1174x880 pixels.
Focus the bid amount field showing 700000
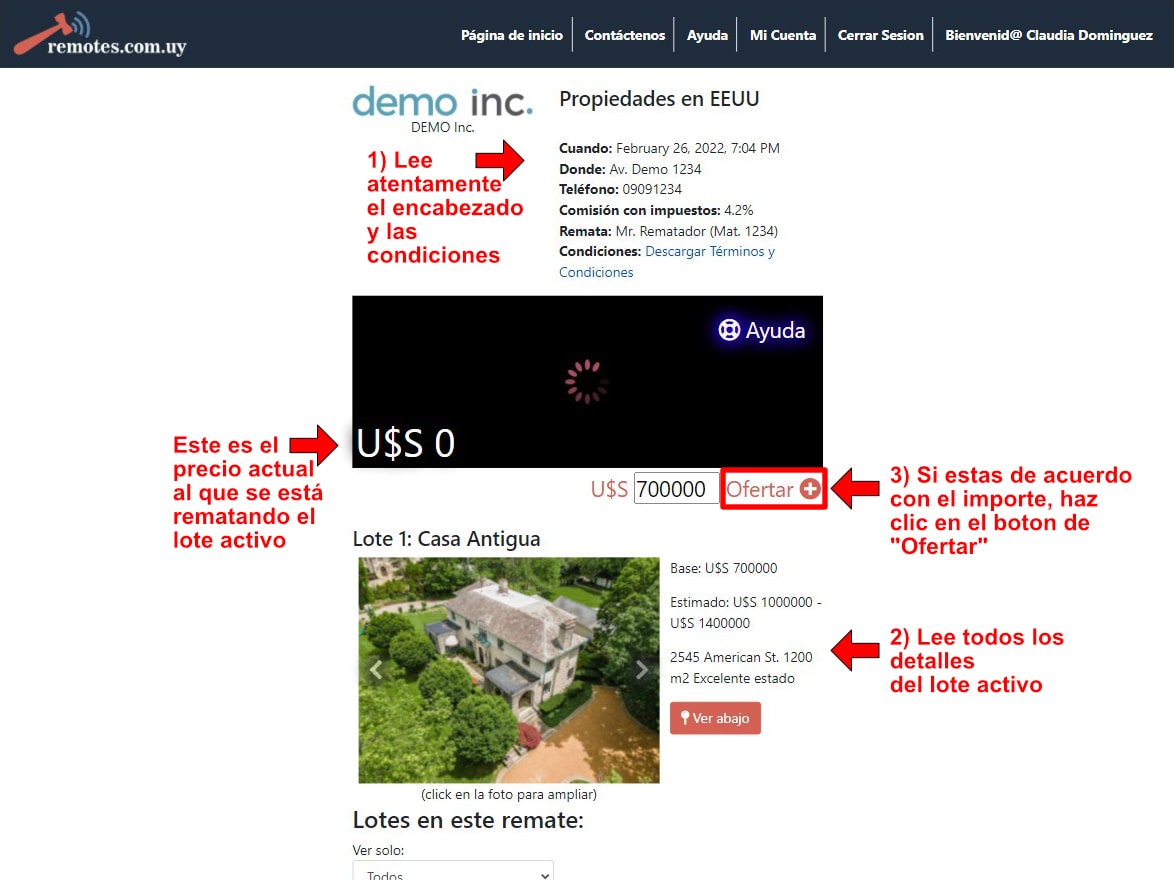[x=676, y=489]
